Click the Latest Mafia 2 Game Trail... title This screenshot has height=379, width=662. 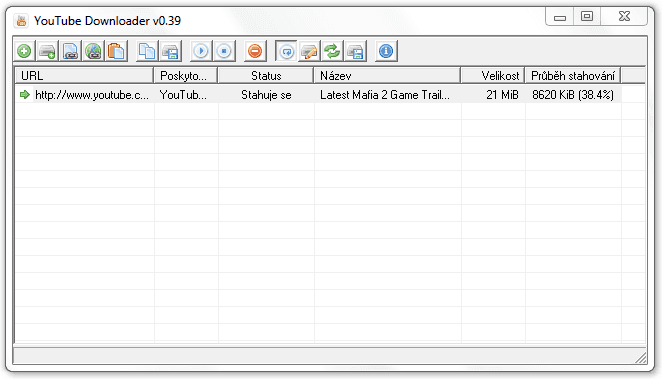pyautogui.click(x=385, y=95)
